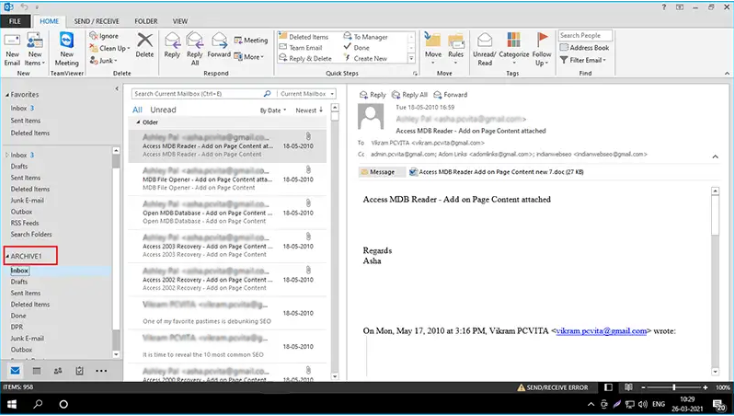Viewport: 734px width, 416px height.
Task: Switch to Calendar view in navigation bar
Action: click(37, 371)
